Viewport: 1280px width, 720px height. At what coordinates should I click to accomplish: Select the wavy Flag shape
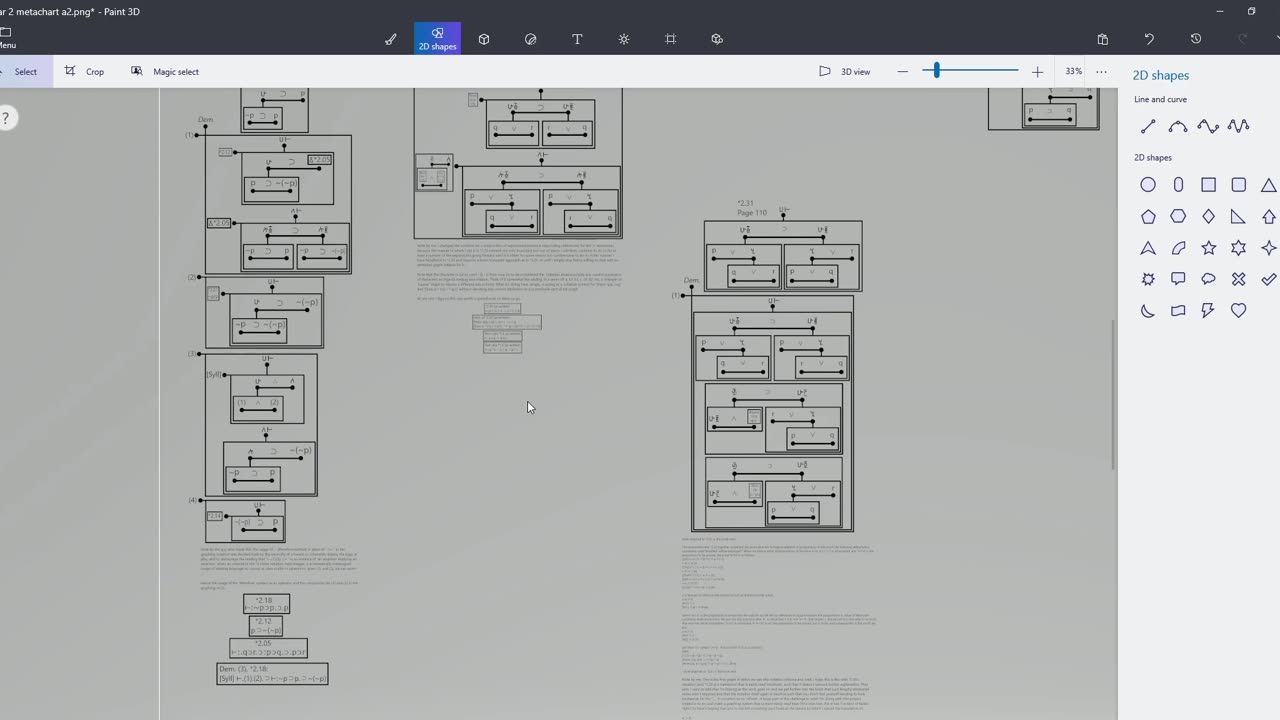click(1178, 310)
